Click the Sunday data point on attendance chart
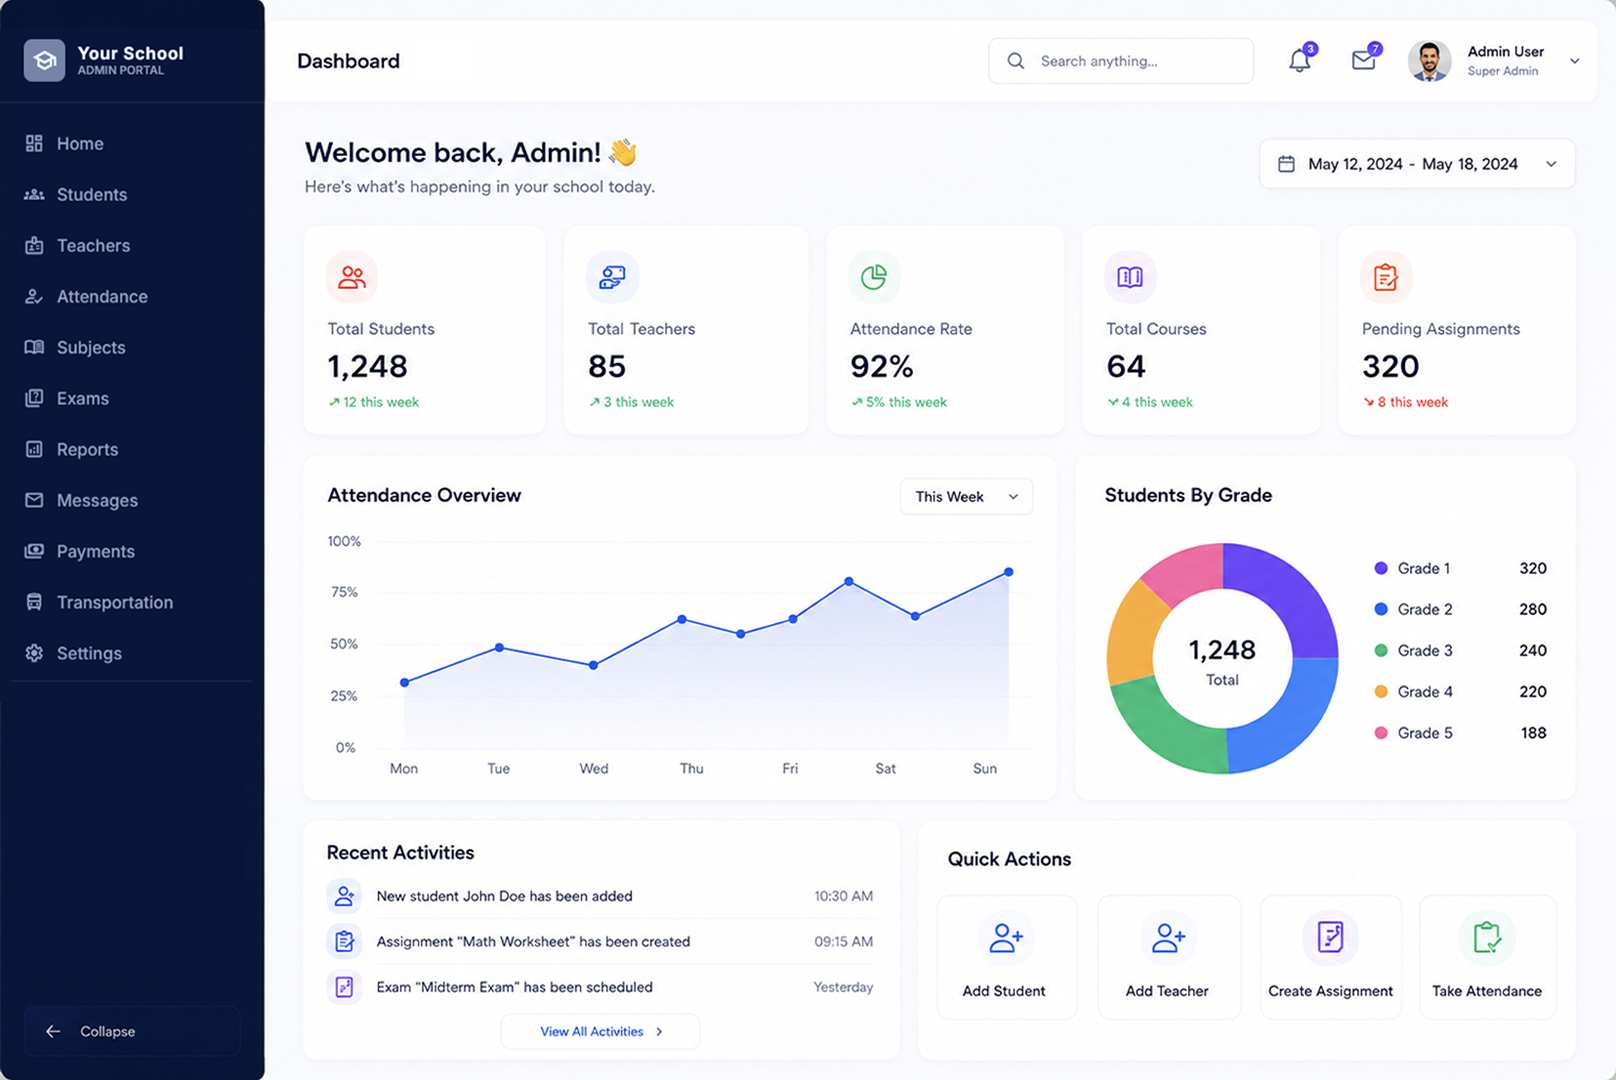 point(1009,572)
